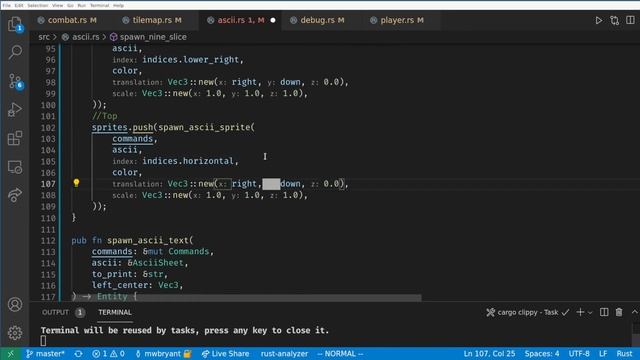This screenshot has height=360, width=640.
Task: Click rust-analyzer status bar item
Action: (284, 354)
